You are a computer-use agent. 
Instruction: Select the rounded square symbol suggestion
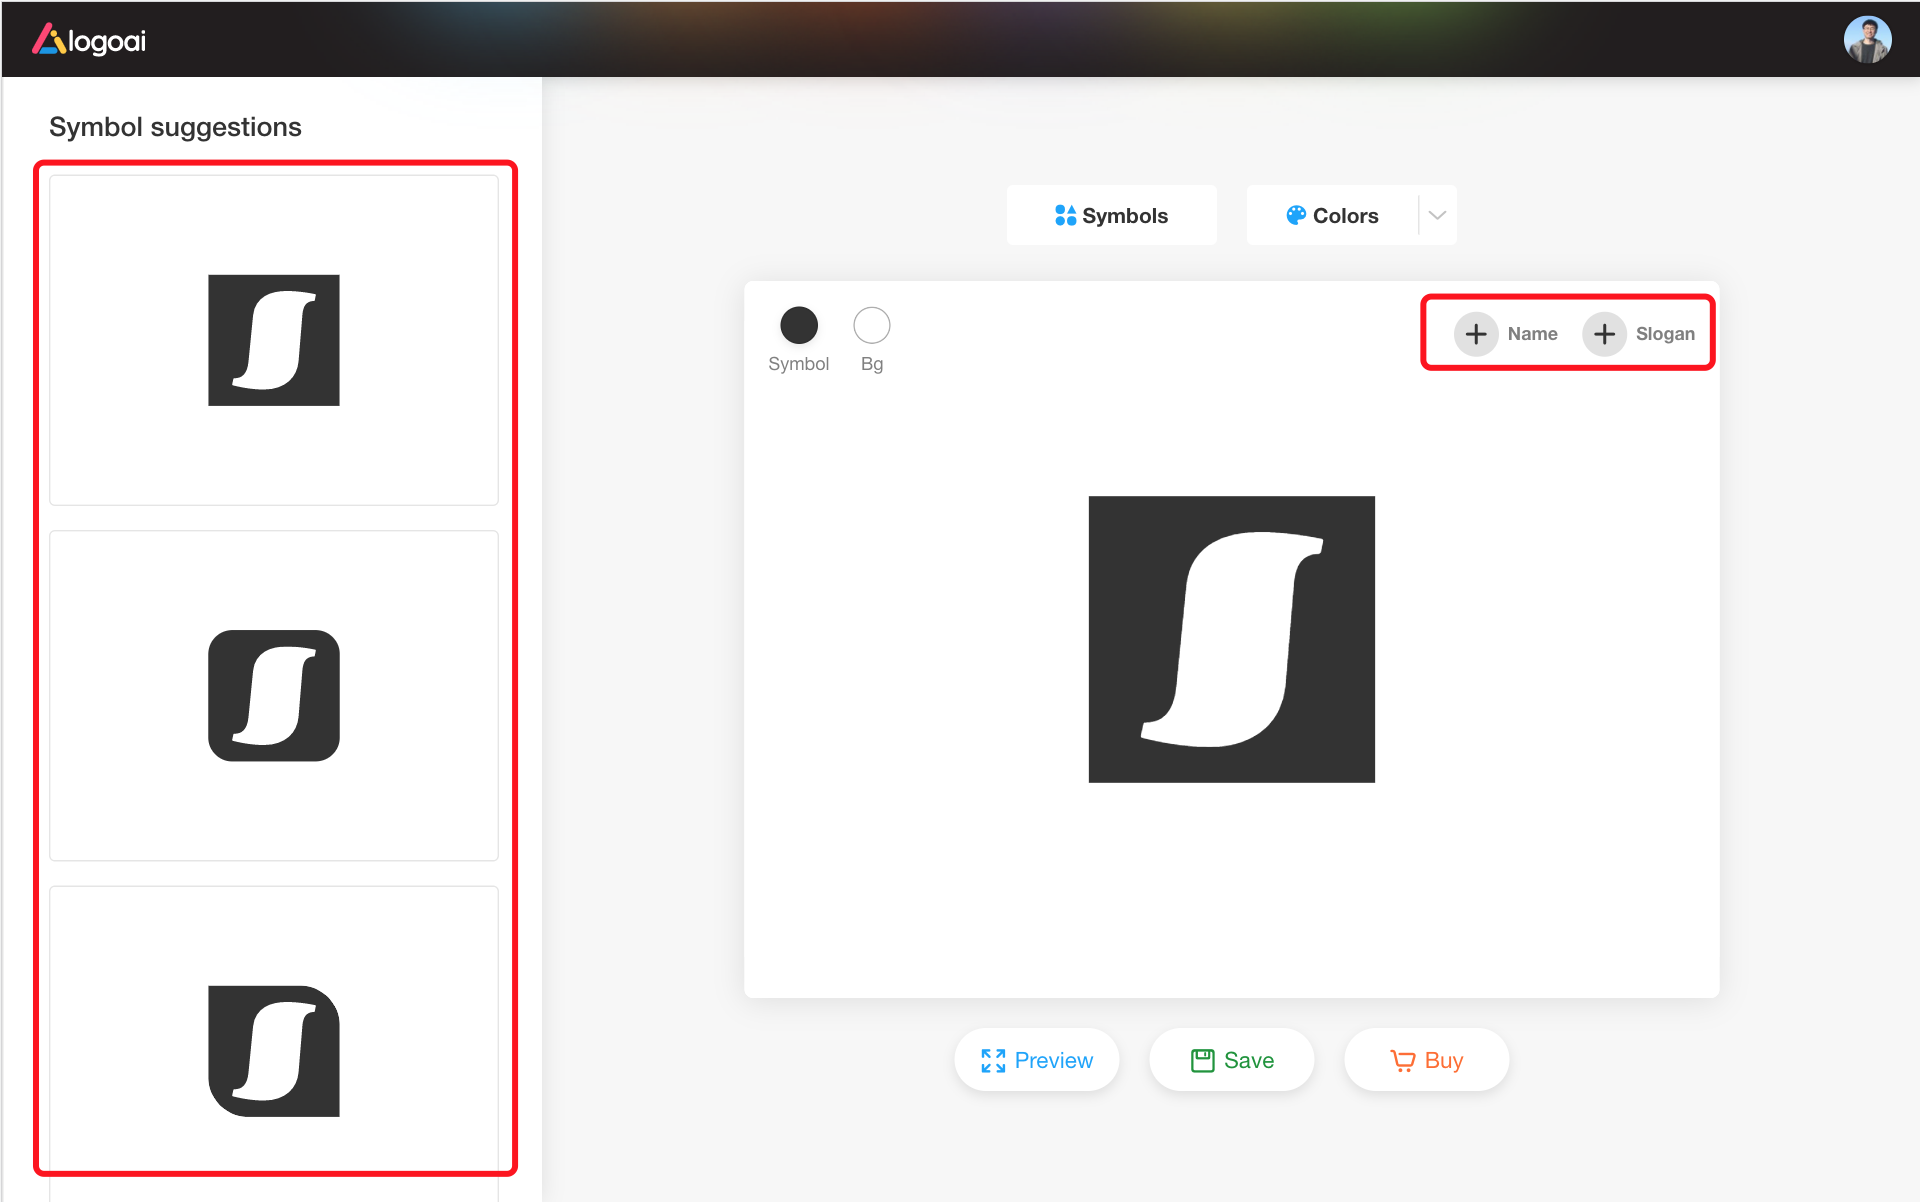(x=273, y=695)
